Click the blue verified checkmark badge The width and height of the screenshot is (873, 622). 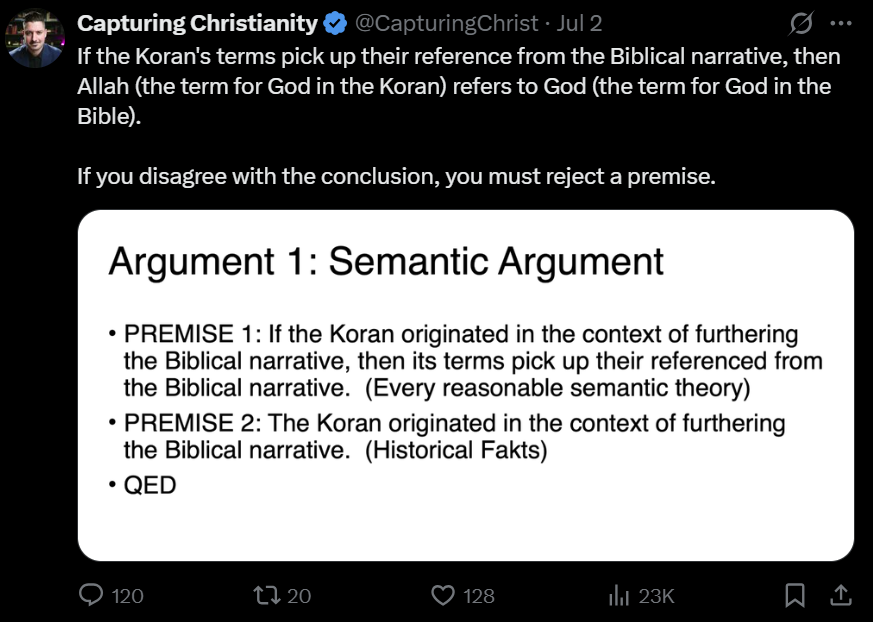coord(335,23)
